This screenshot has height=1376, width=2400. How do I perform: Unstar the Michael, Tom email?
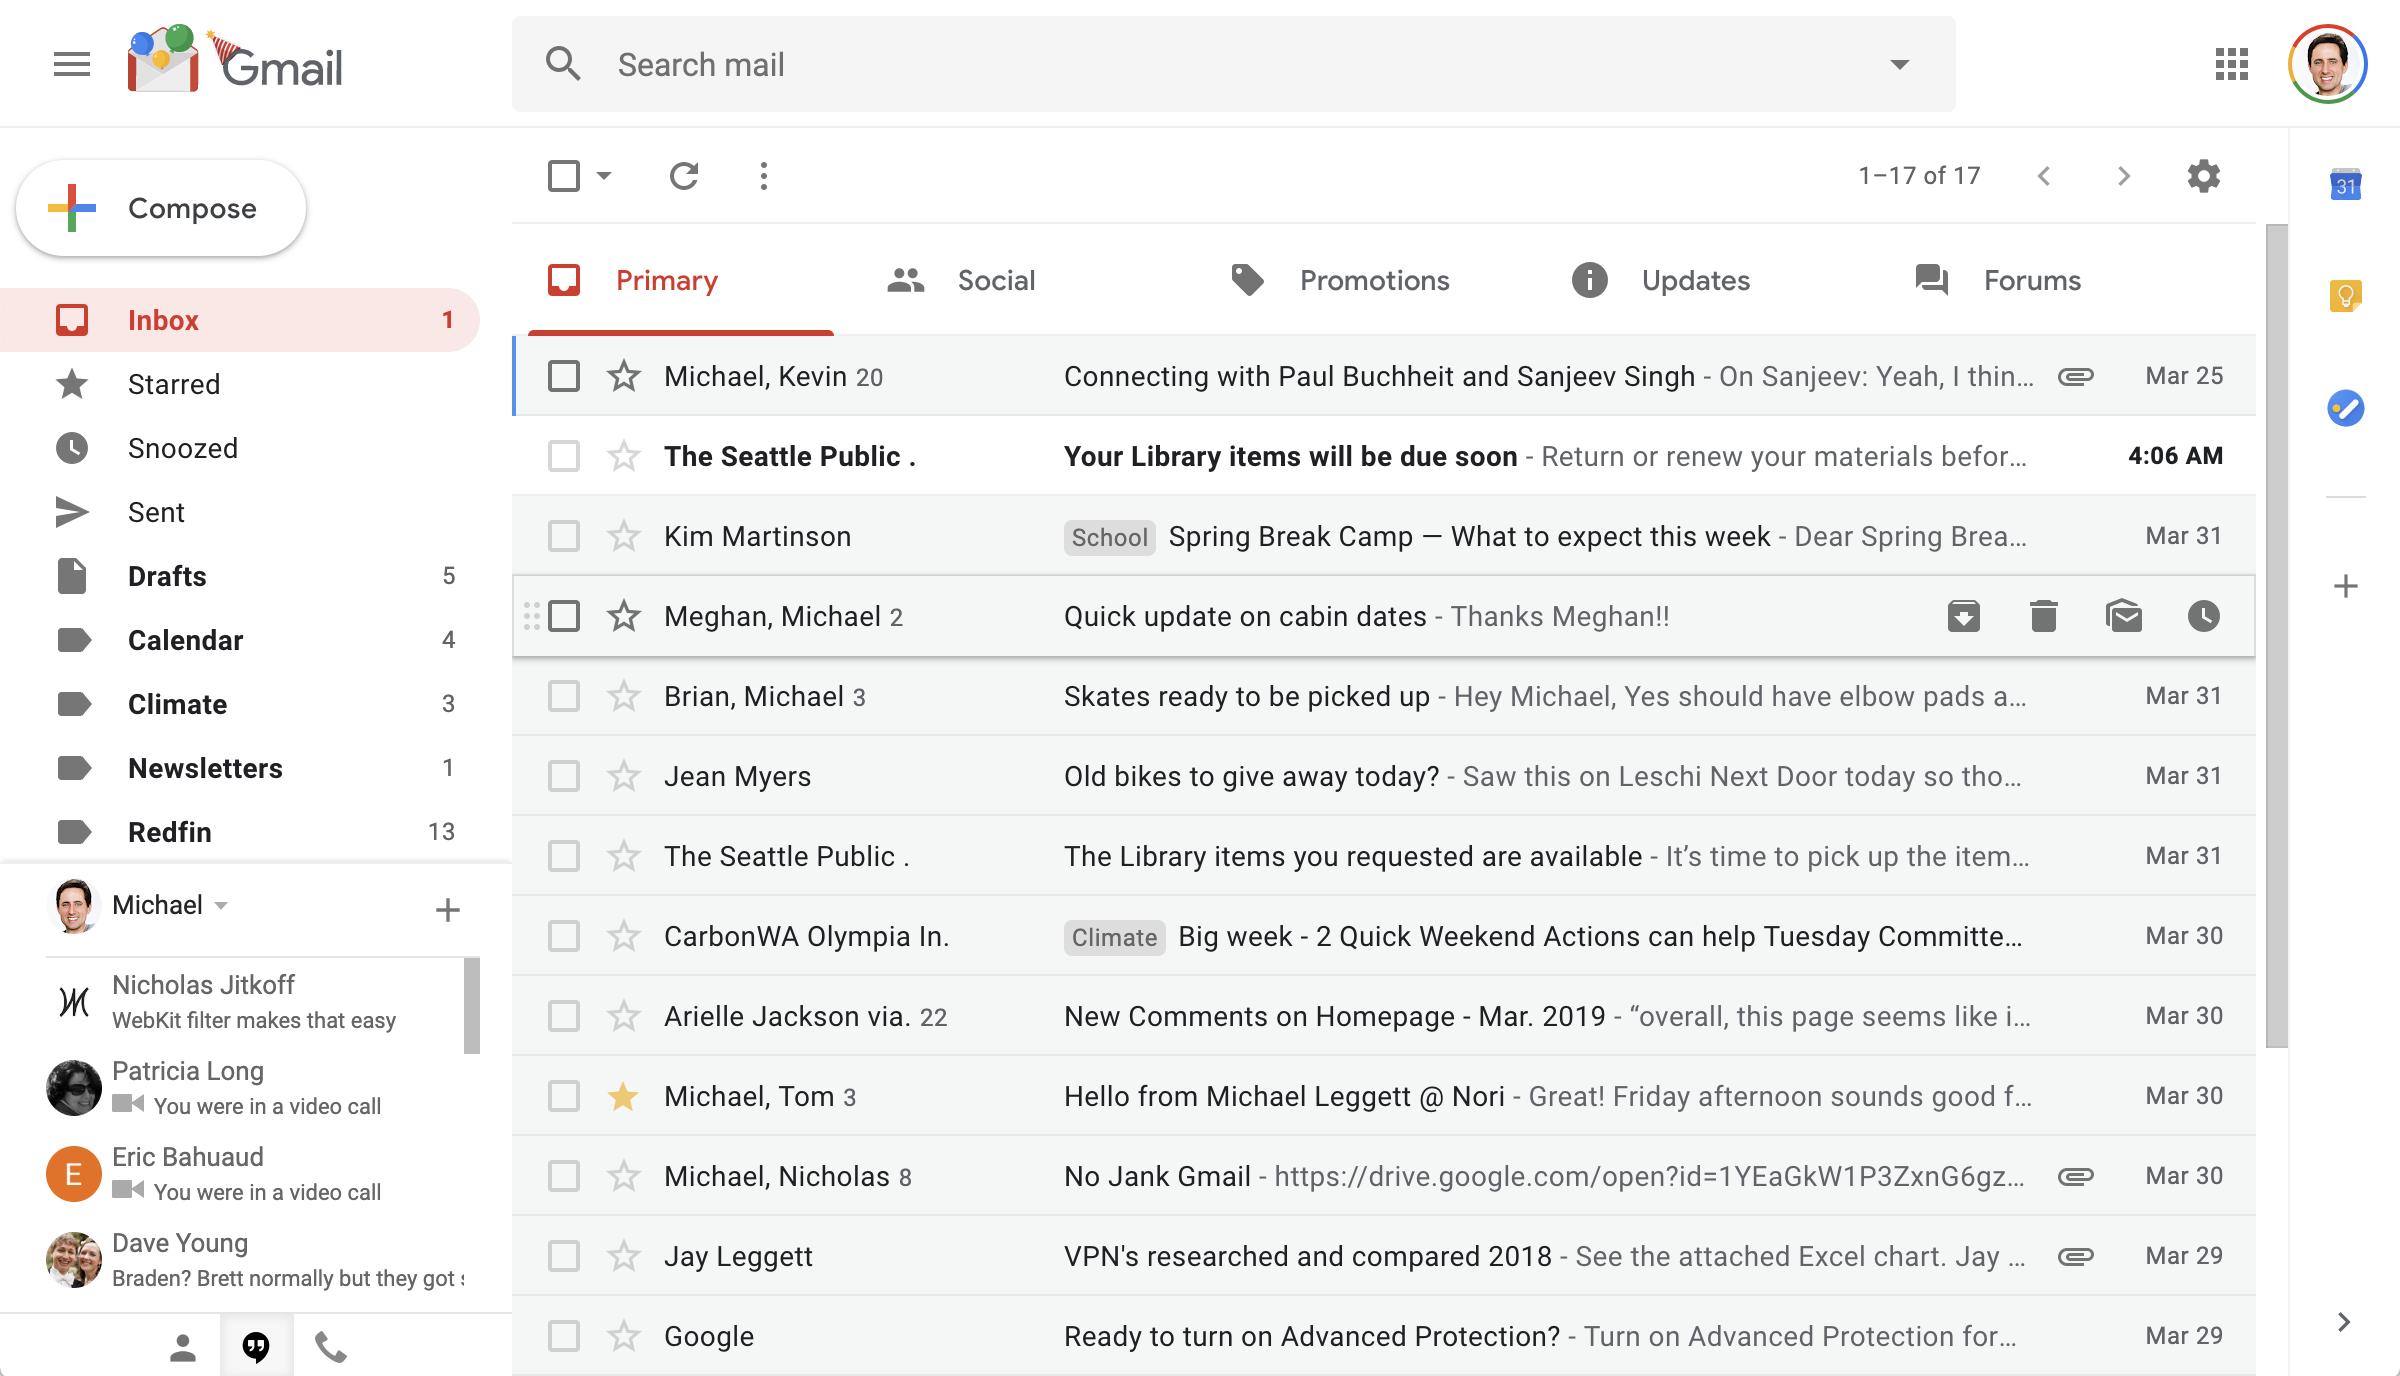pyautogui.click(x=623, y=1096)
